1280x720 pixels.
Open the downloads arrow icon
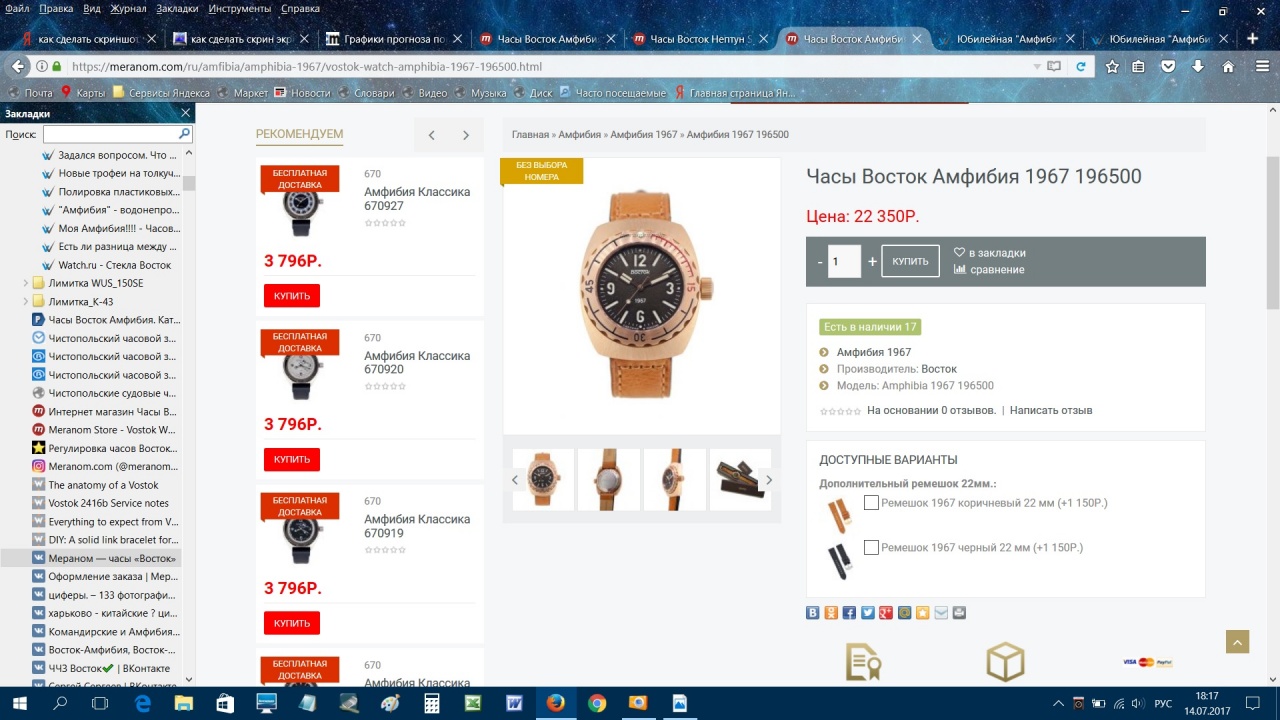(1198, 67)
